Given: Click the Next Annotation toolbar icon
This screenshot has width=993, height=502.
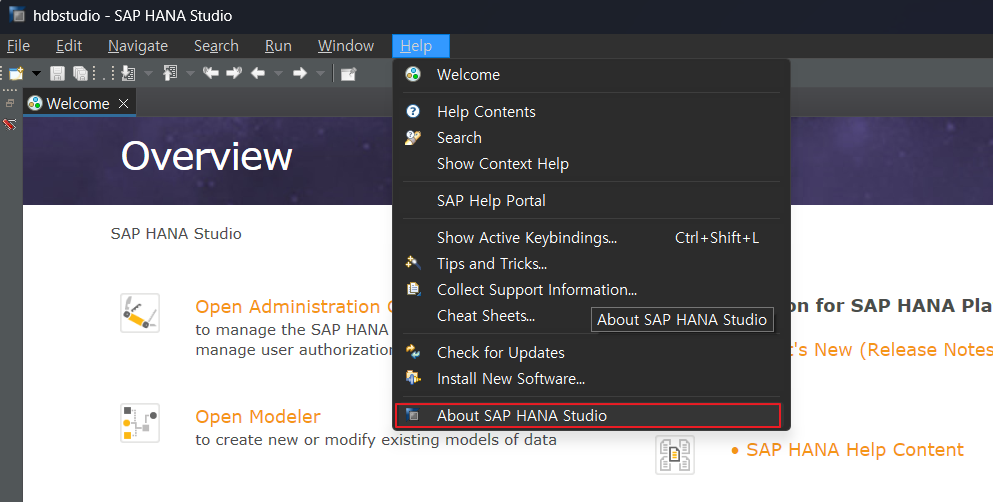Looking at the screenshot, I should pyautogui.click(x=129, y=73).
